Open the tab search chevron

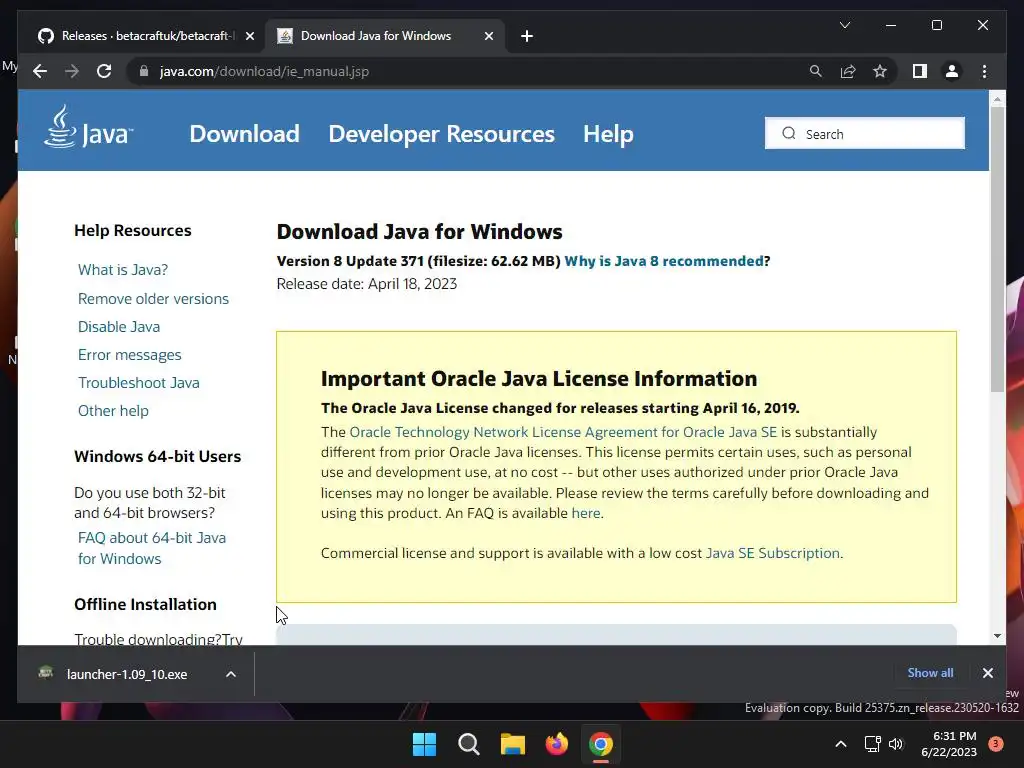pyautogui.click(x=844, y=25)
